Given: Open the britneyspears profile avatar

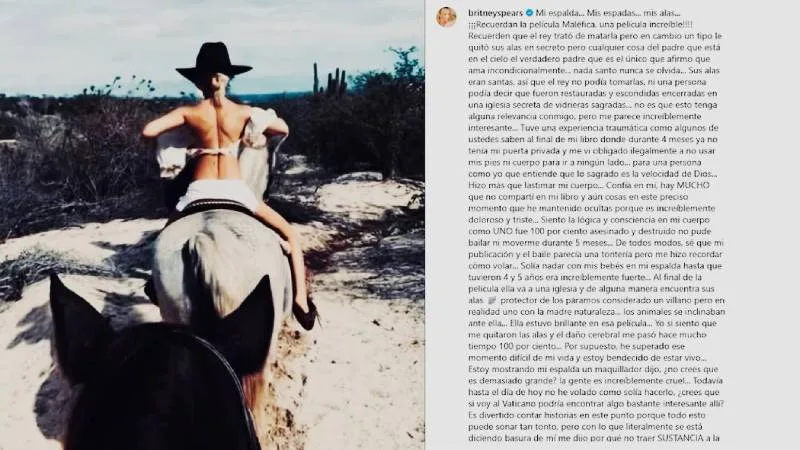Looking at the screenshot, I should [446, 17].
